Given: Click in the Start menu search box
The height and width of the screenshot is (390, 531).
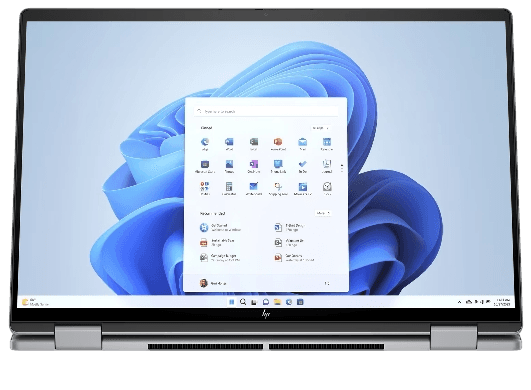Looking at the screenshot, I should (266, 111).
